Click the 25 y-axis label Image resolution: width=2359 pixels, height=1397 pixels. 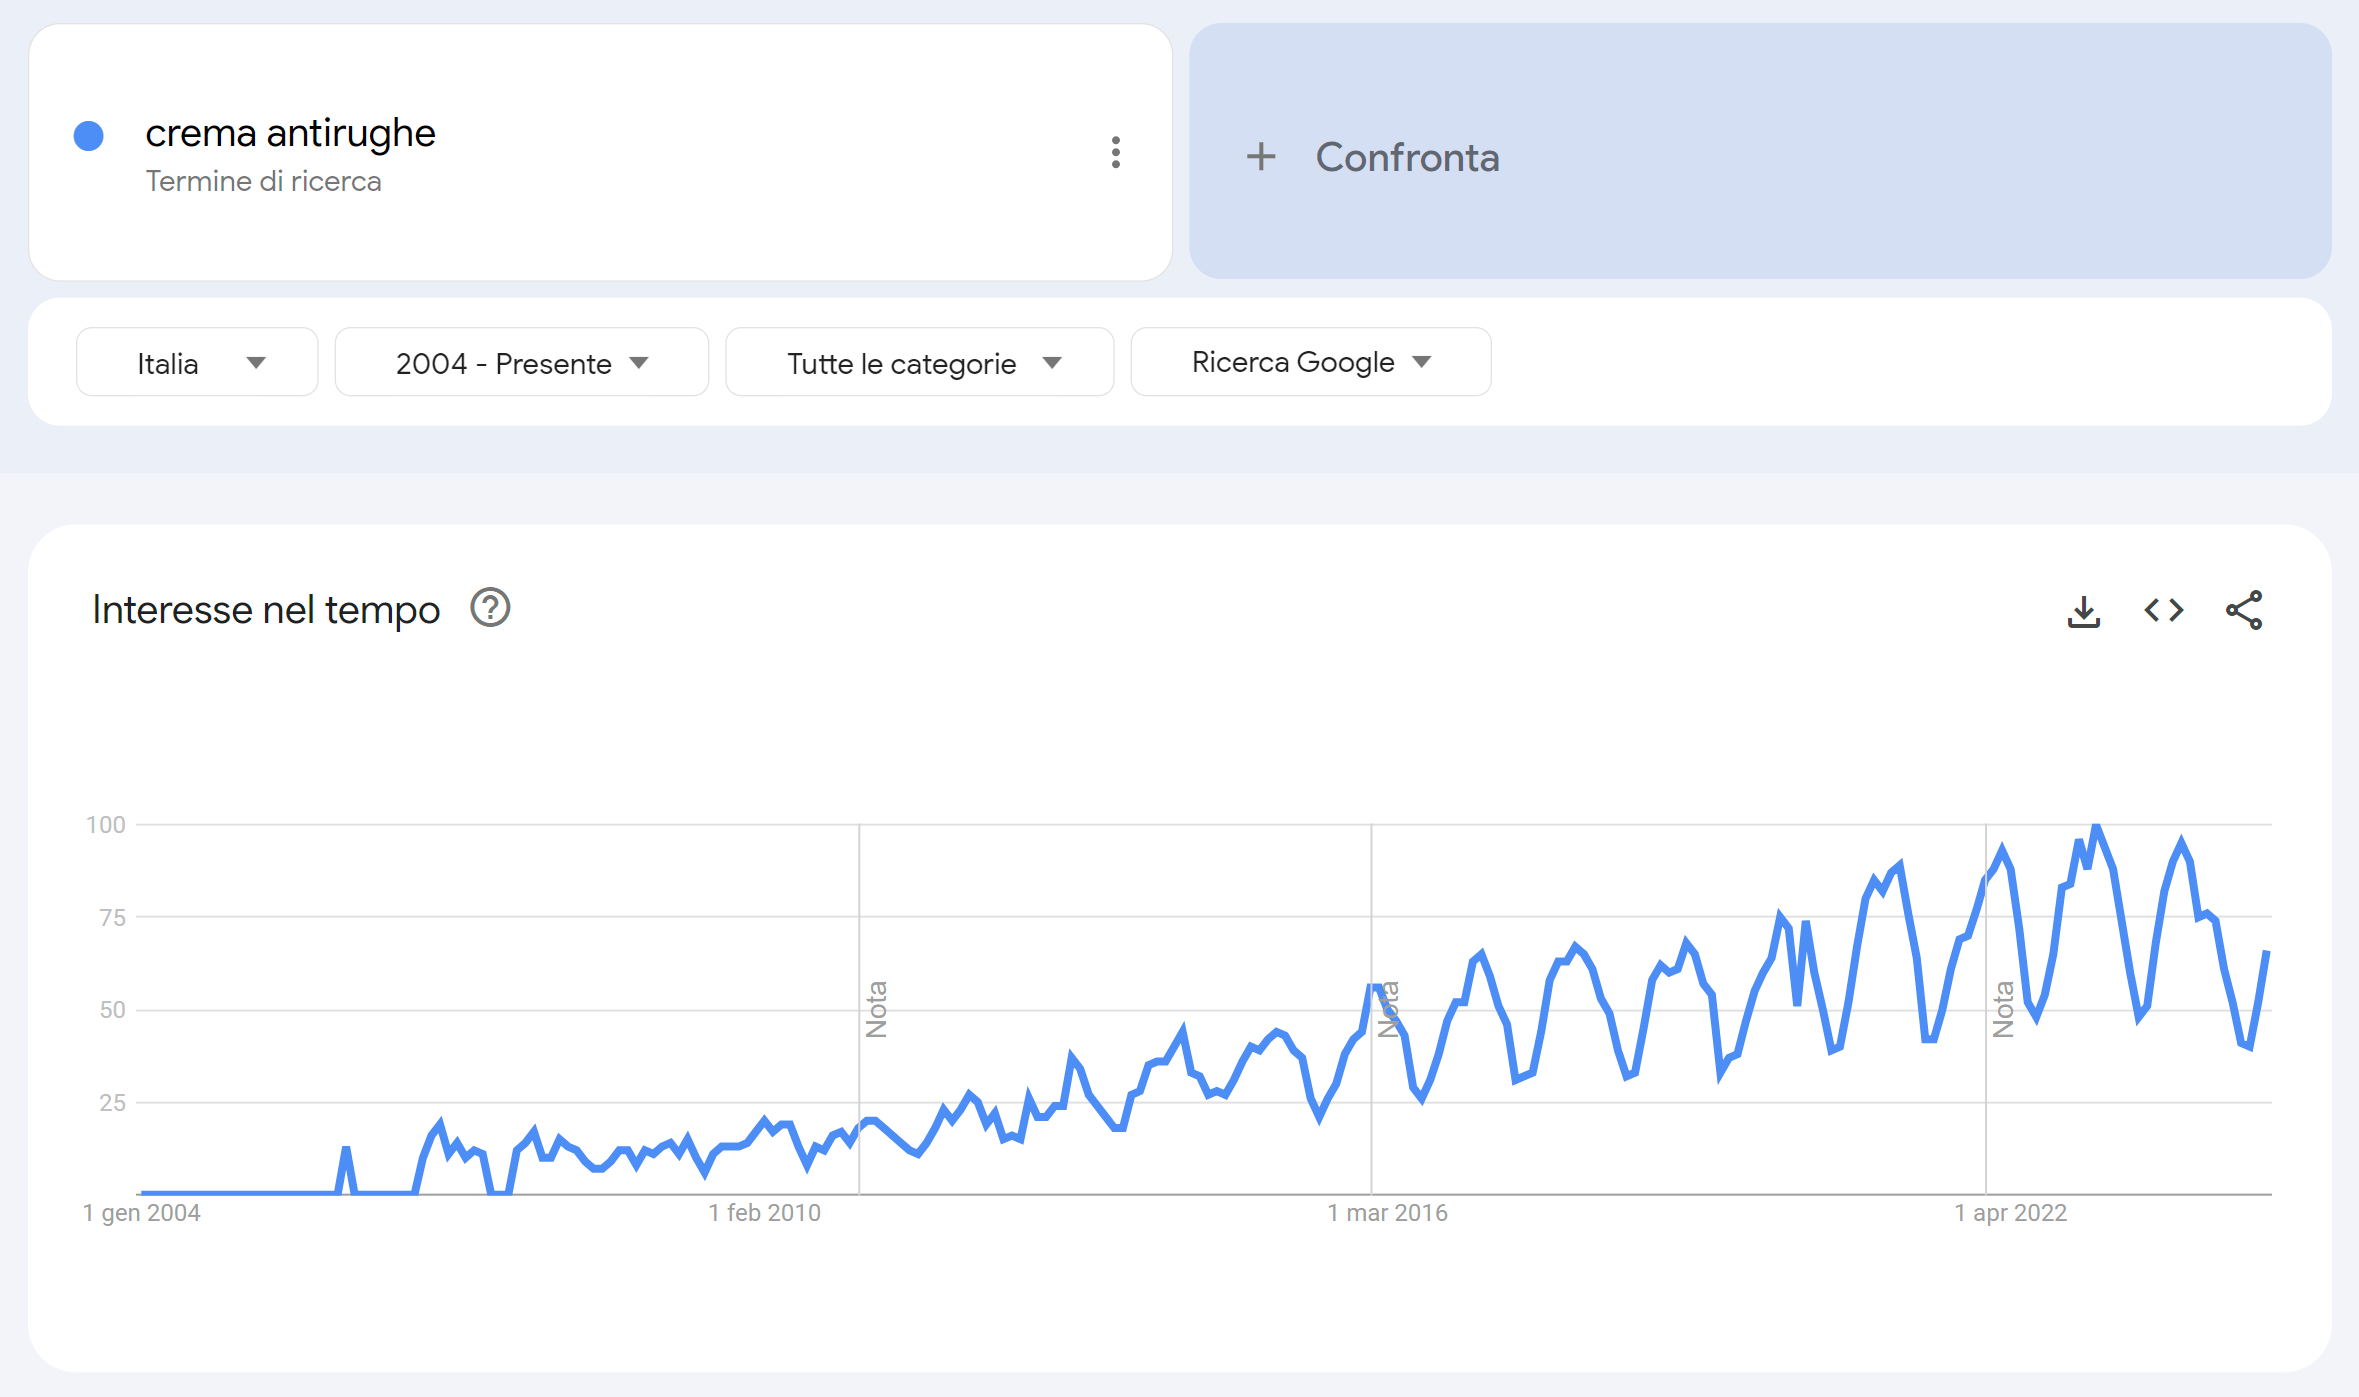112,1103
